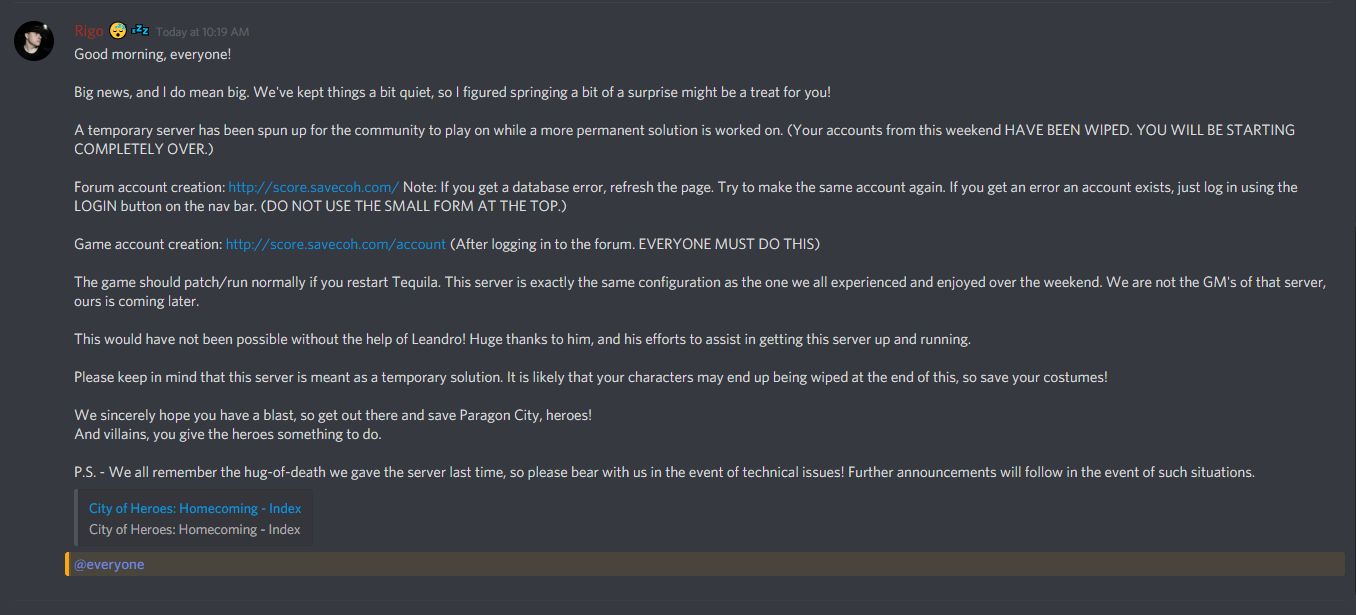This screenshot has height=615, width=1356.
Task: Click the orange bar beside the @everyone mention
Action: [x=68, y=563]
